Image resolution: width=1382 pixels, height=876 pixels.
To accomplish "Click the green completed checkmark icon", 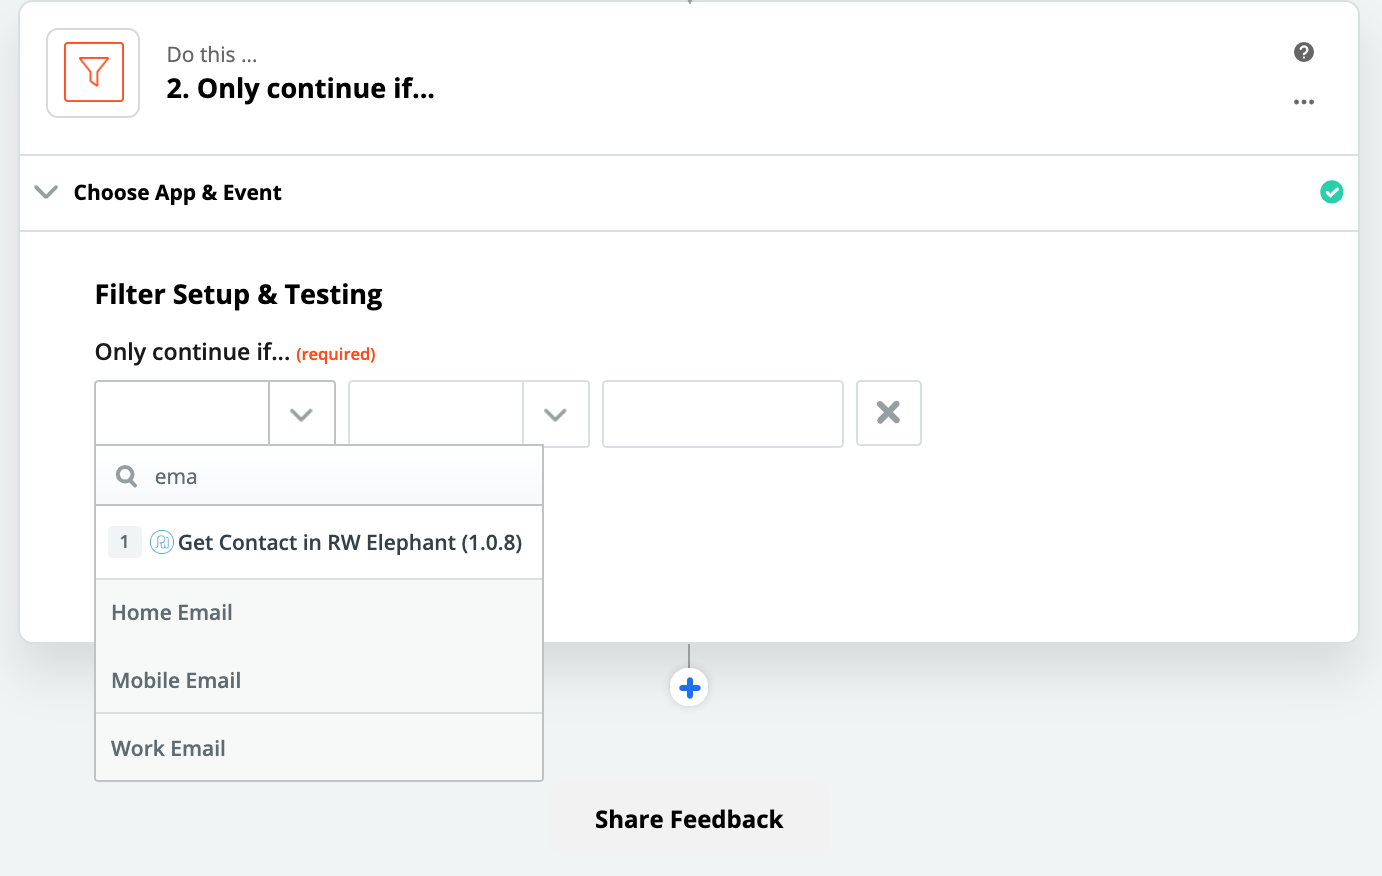I will pos(1331,192).
